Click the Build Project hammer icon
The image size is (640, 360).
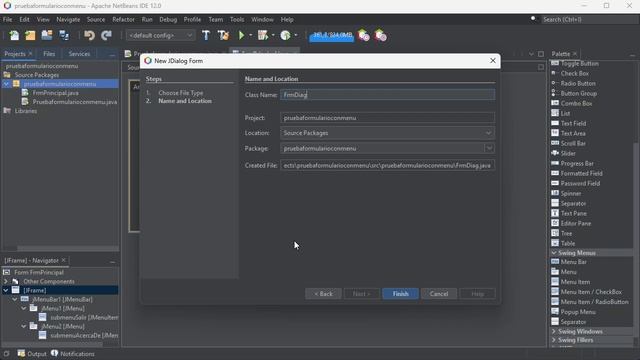tap(206, 36)
